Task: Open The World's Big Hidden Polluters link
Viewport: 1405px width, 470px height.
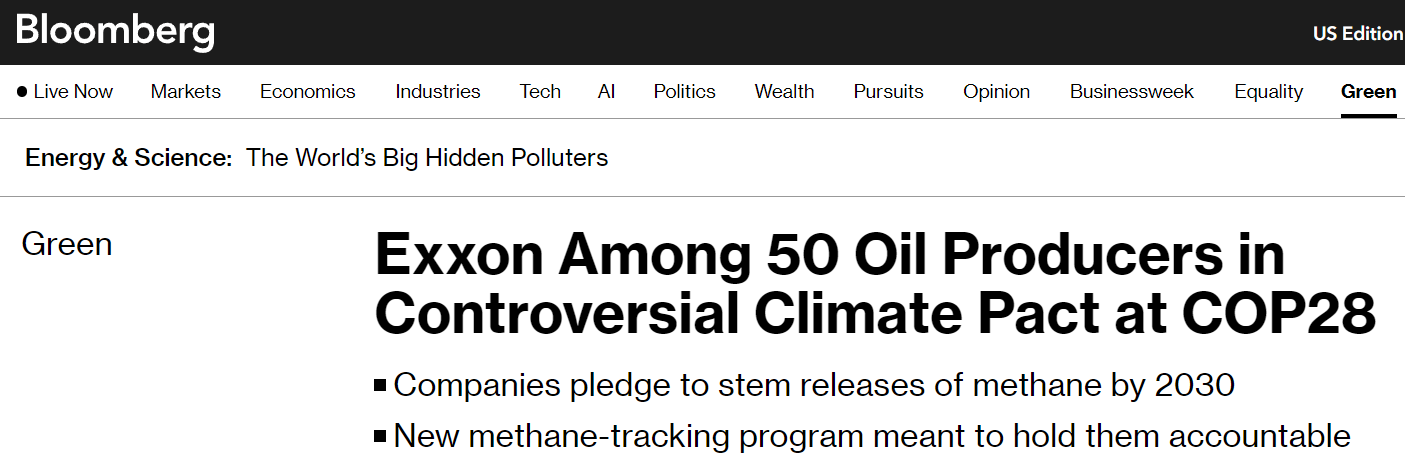Action: point(427,158)
